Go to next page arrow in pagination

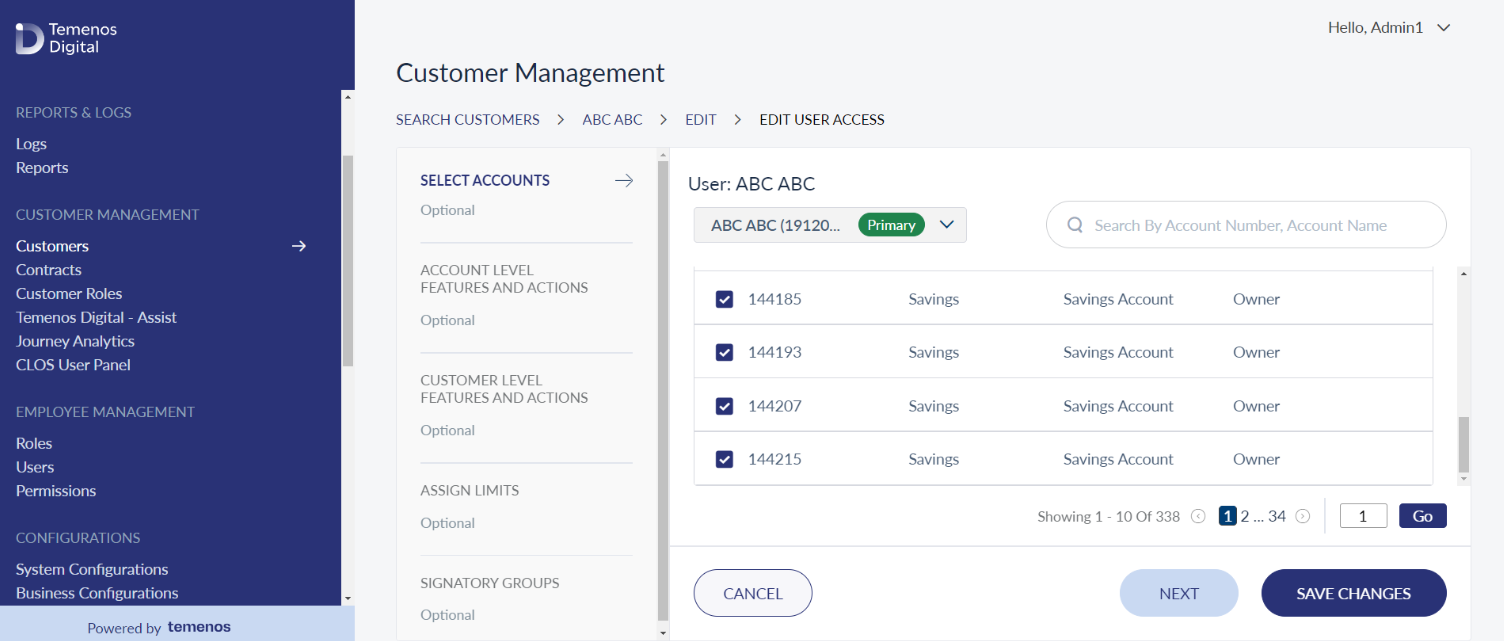(1303, 517)
